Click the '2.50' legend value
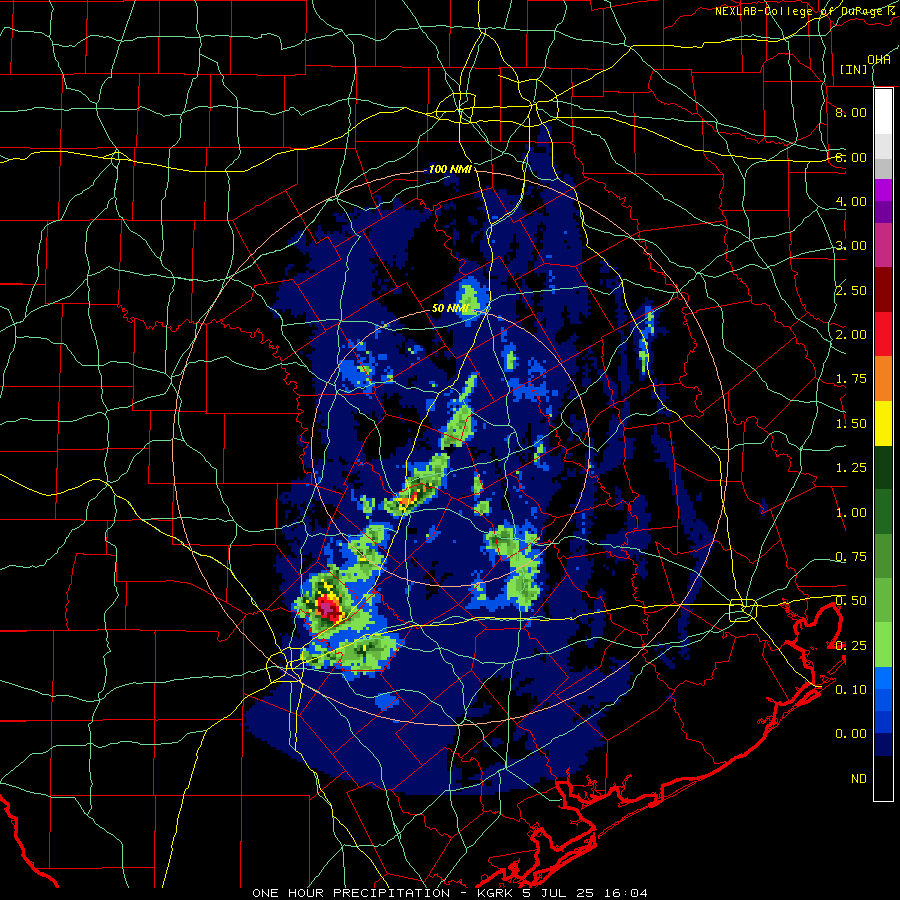This screenshot has width=900, height=900. click(x=851, y=290)
